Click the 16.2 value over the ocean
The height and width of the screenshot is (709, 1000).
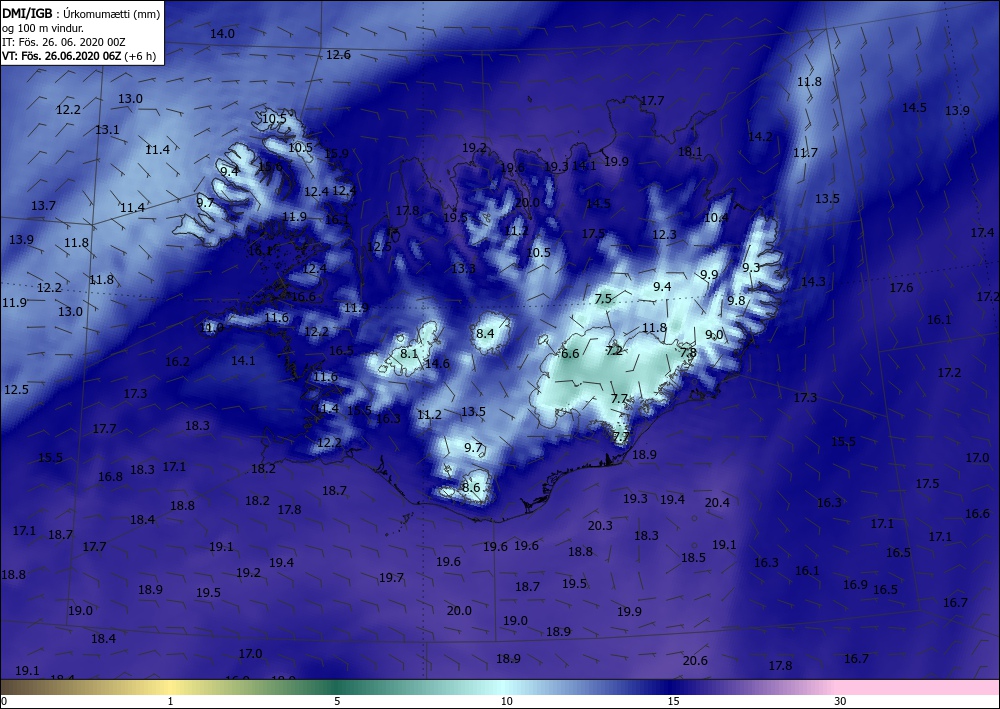(x=177, y=362)
